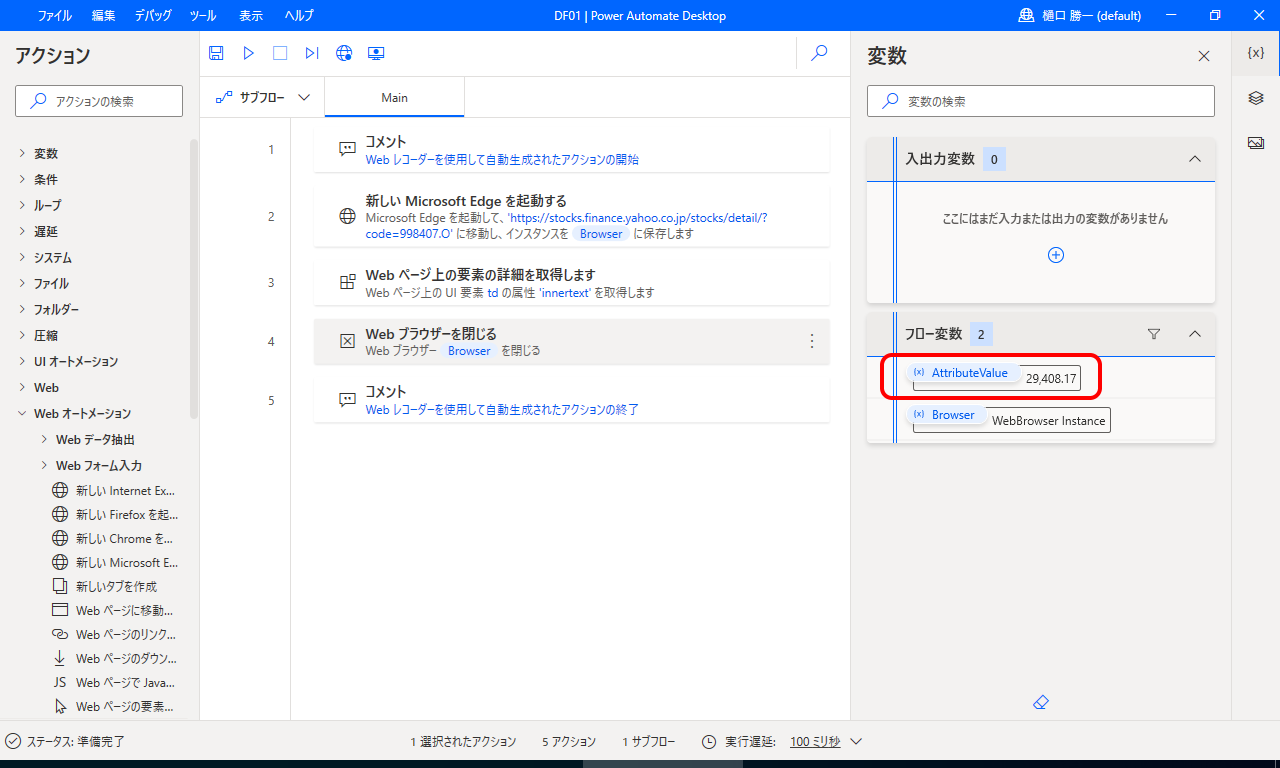Click the comment icon on action 5

(347, 399)
